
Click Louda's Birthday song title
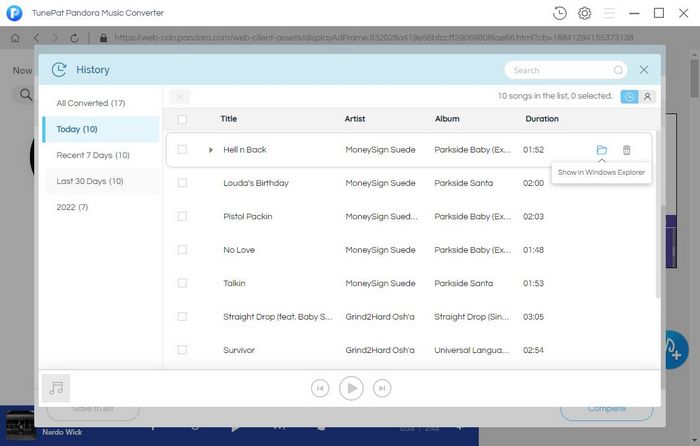256,183
